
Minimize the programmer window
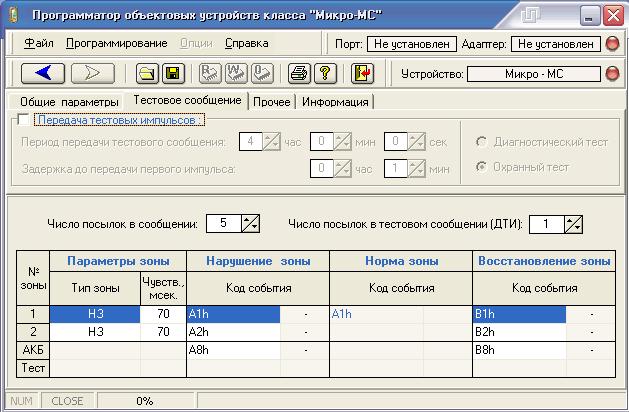(x=590, y=16)
